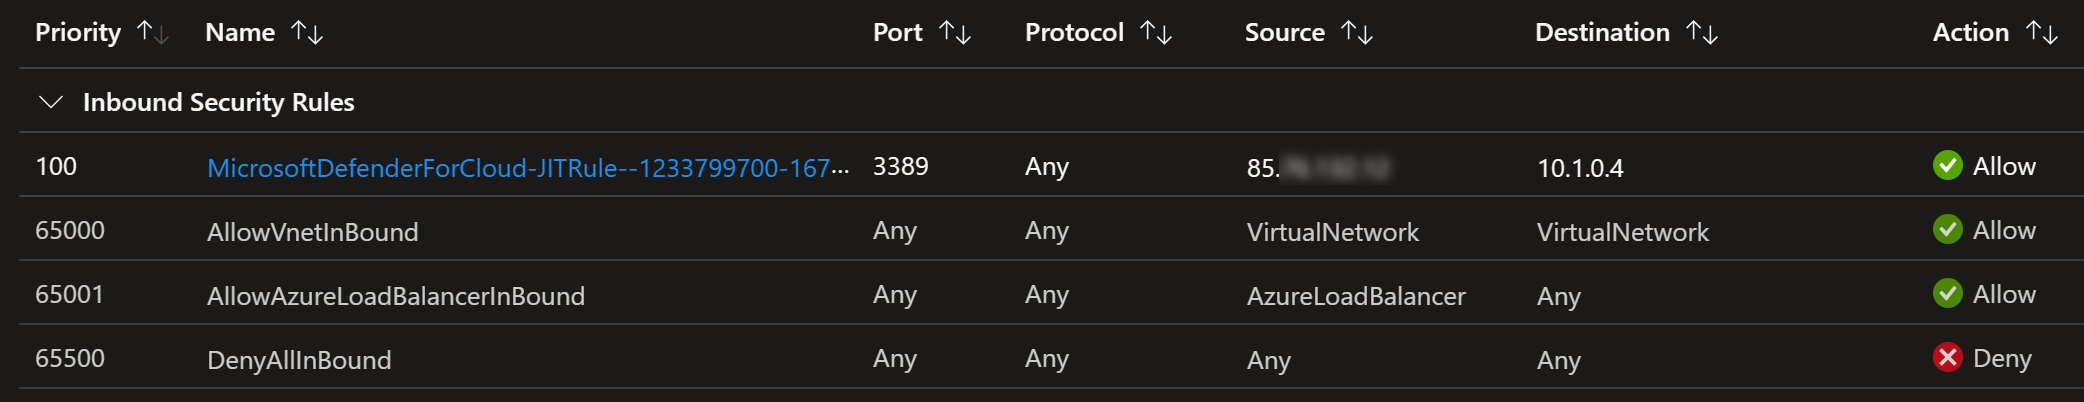Click the Destination column sort arrows
Viewport: 2084px width, 402px height.
pyautogui.click(x=1702, y=33)
